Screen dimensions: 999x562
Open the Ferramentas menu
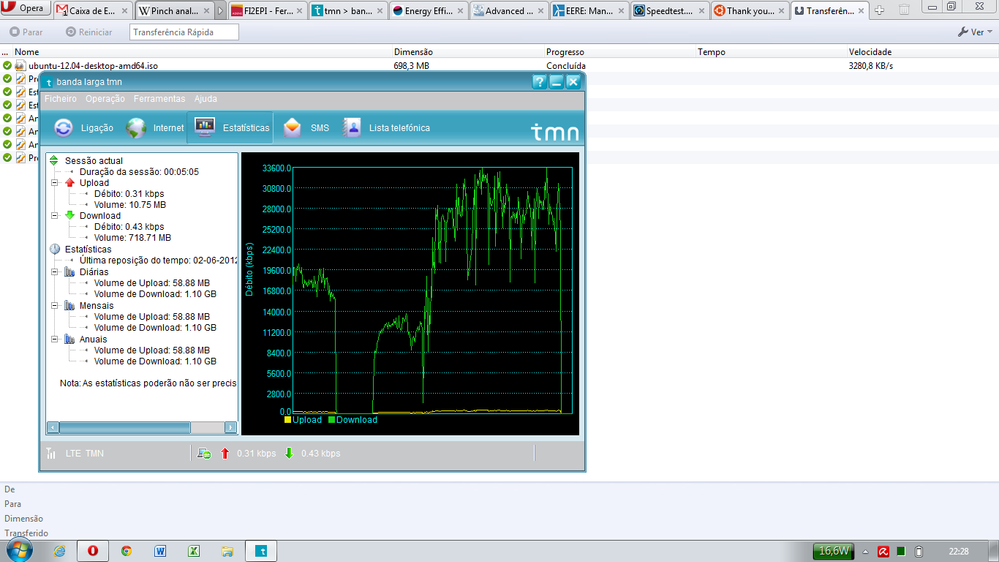[159, 99]
